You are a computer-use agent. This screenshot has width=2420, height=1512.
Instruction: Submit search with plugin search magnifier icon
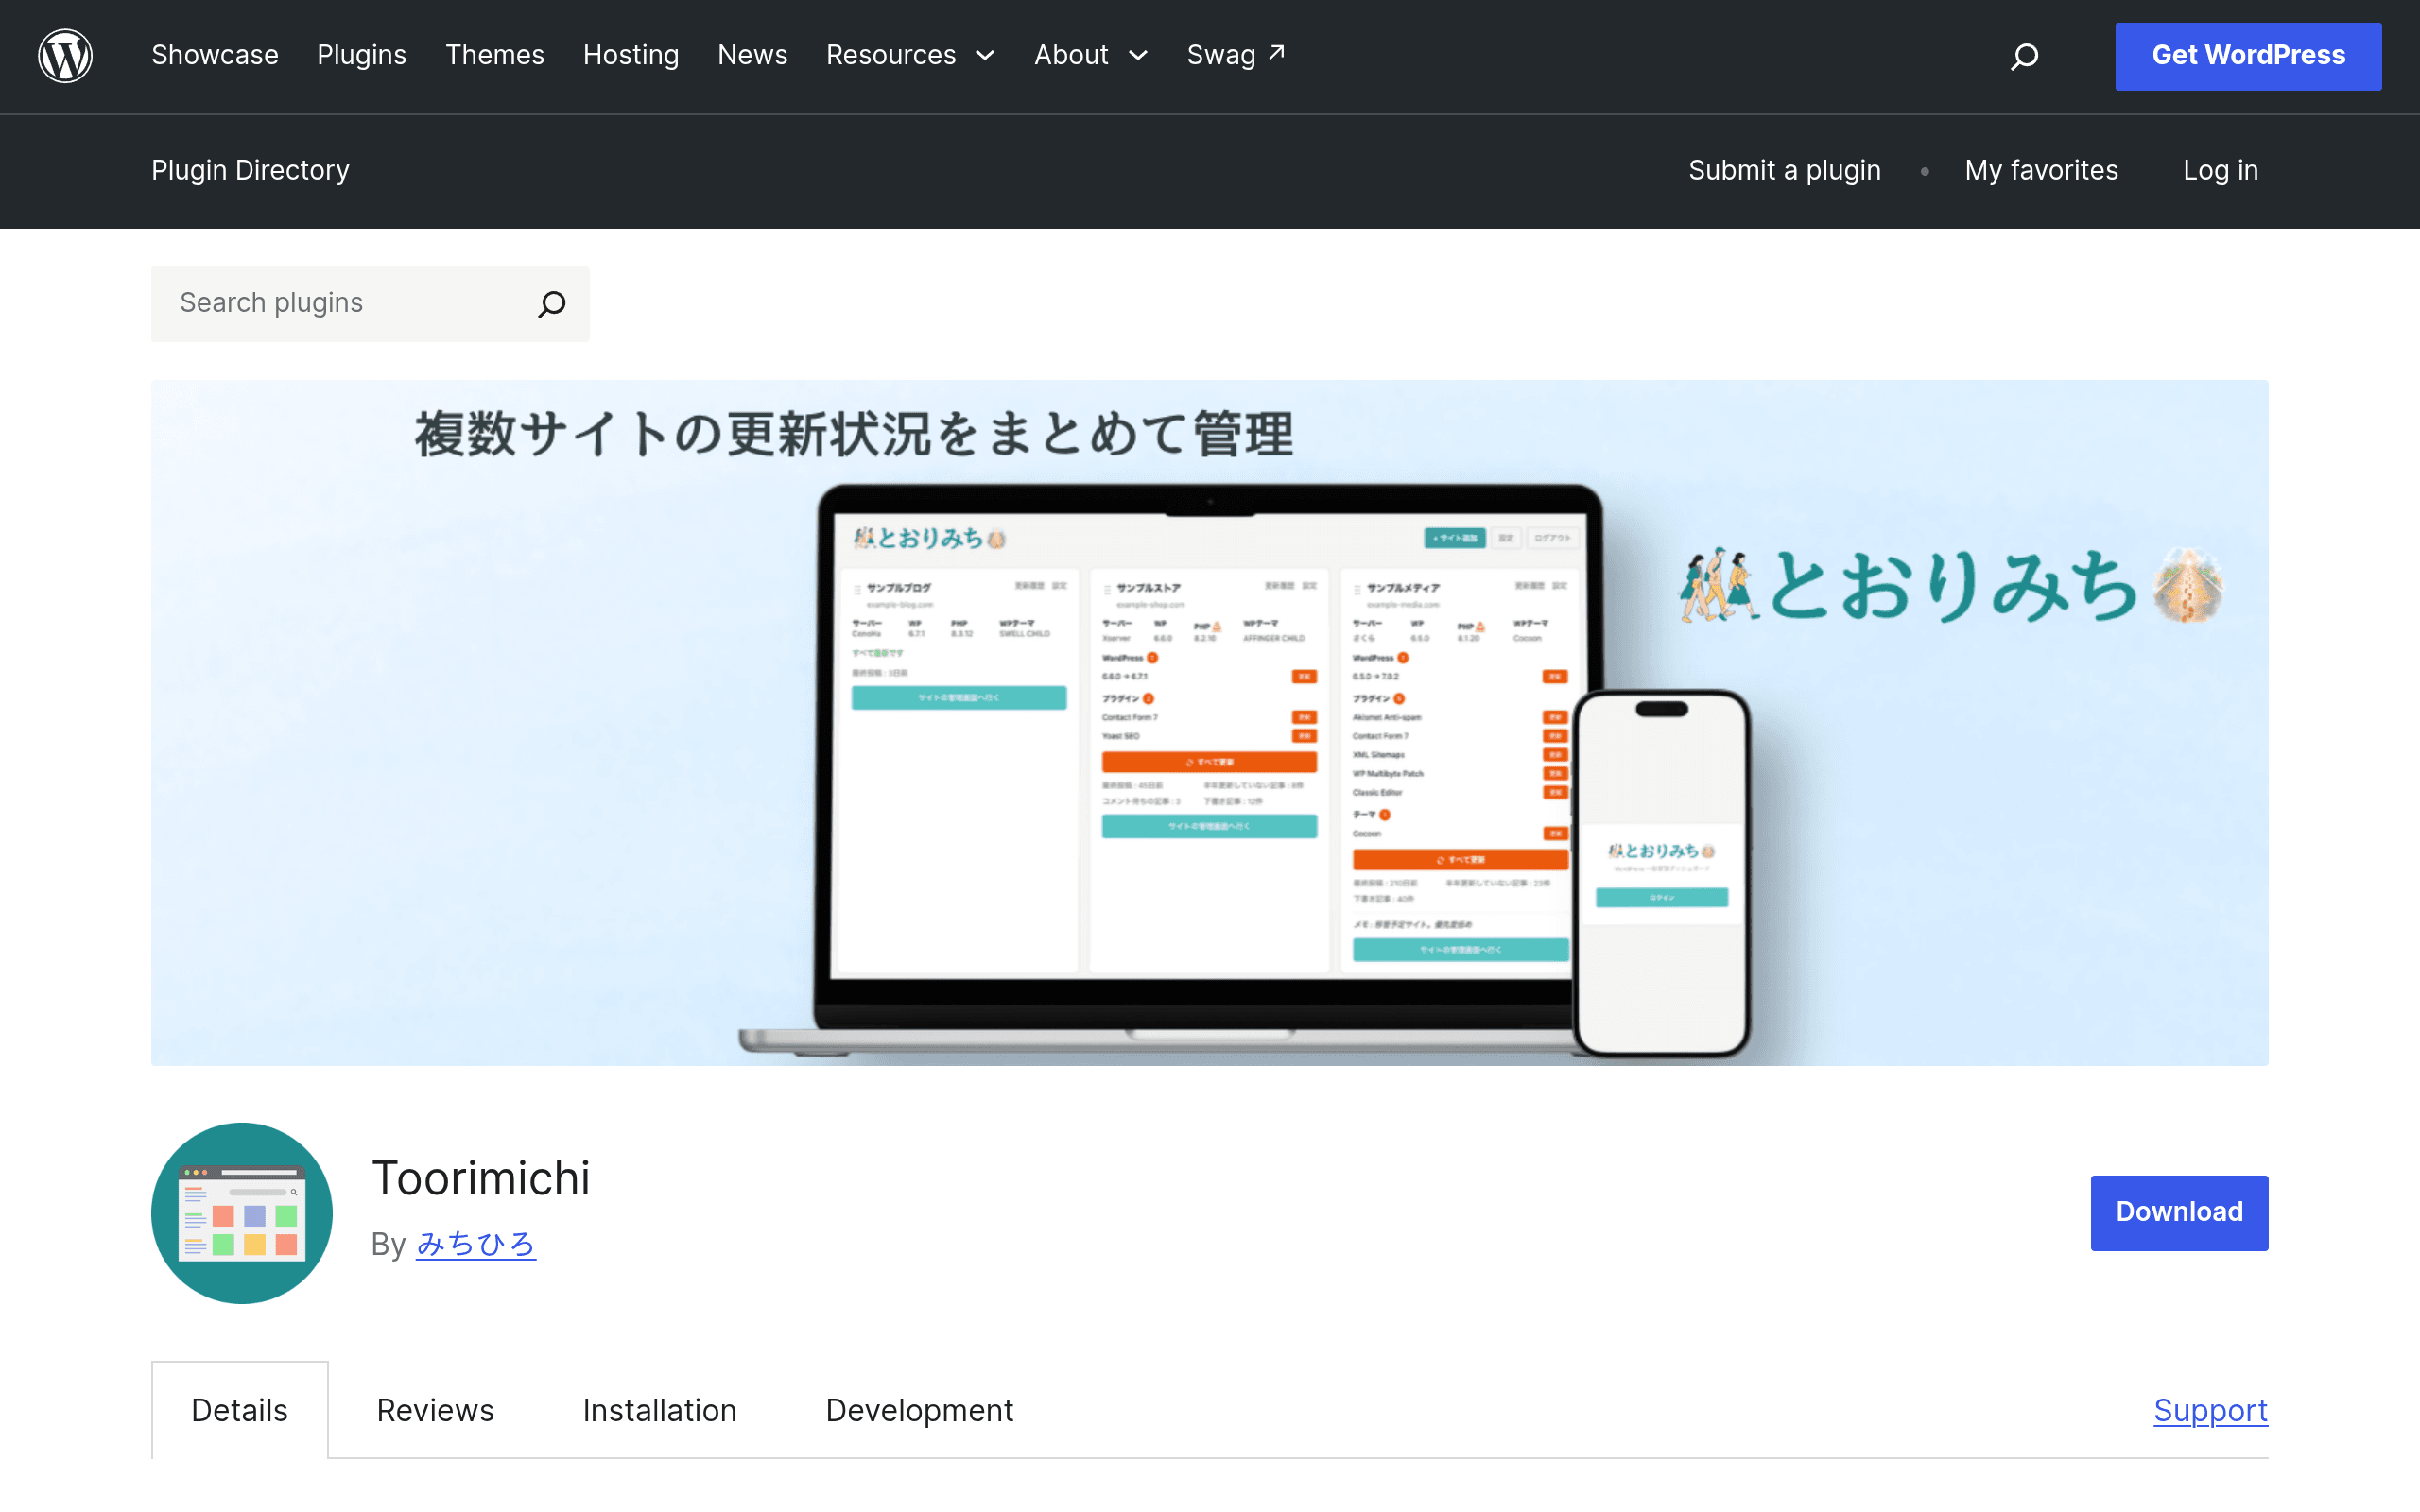coord(551,304)
